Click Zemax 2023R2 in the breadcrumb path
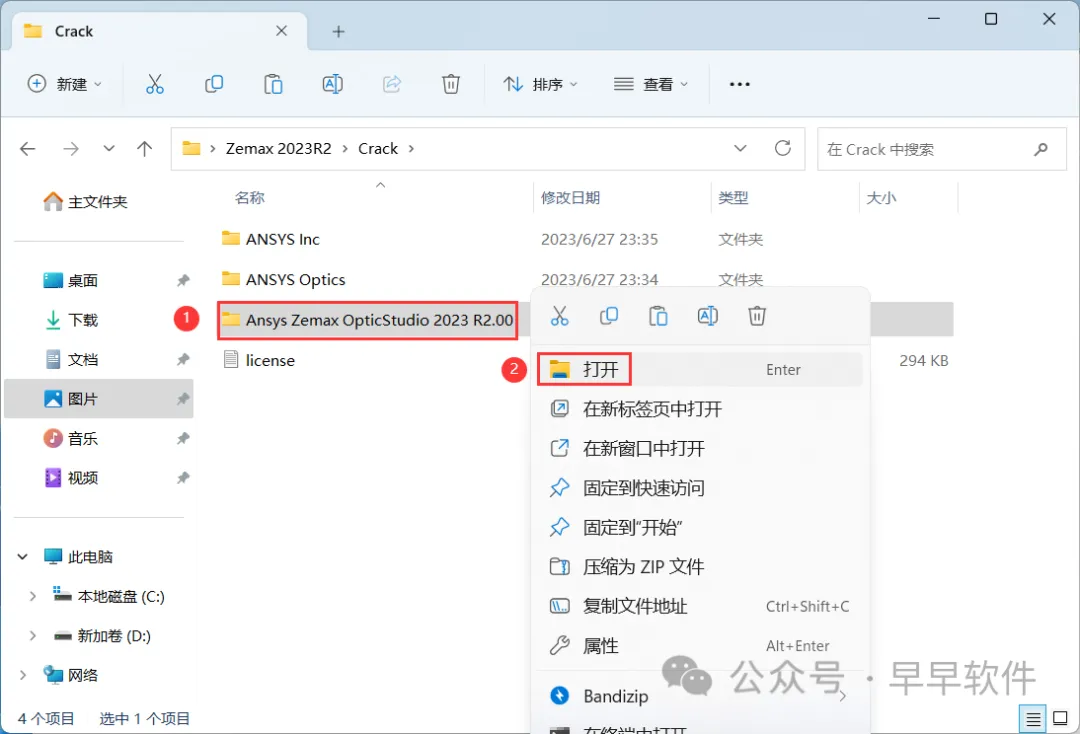 pyautogui.click(x=278, y=149)
